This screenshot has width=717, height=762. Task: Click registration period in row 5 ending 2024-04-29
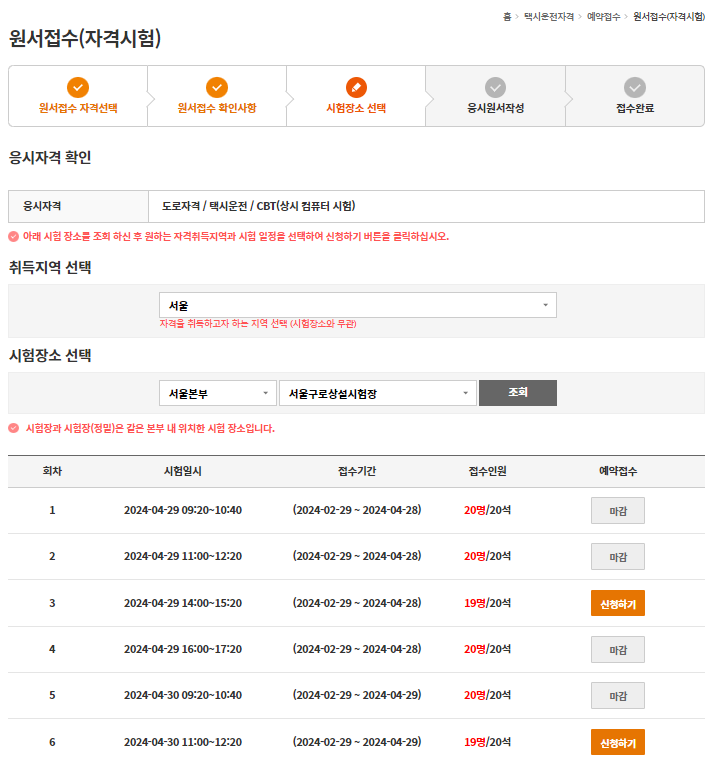click(357, 695)
